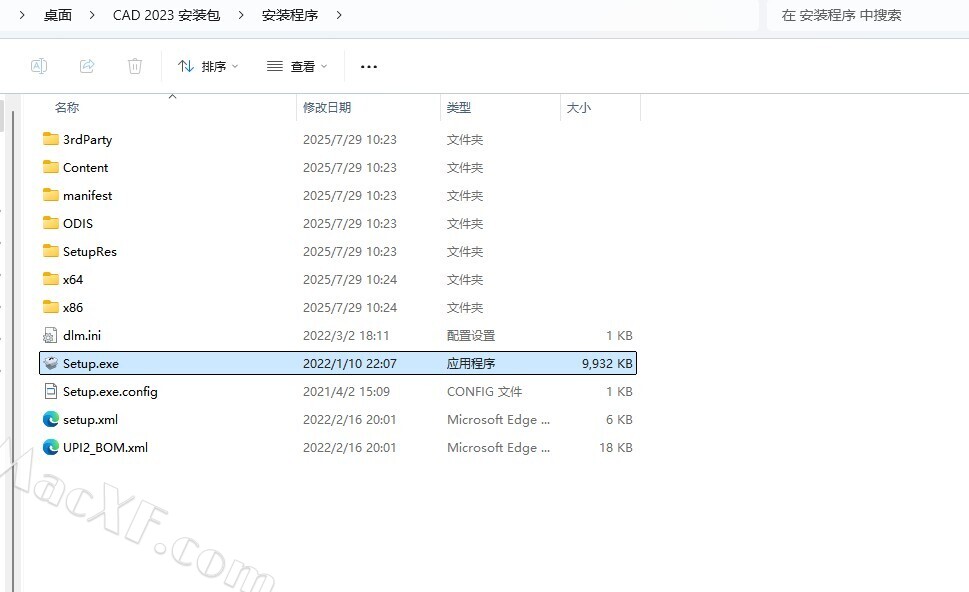Click the 1 KB size of dlm.ini
The width and height of the screenshot is (969, 592).
619,336
